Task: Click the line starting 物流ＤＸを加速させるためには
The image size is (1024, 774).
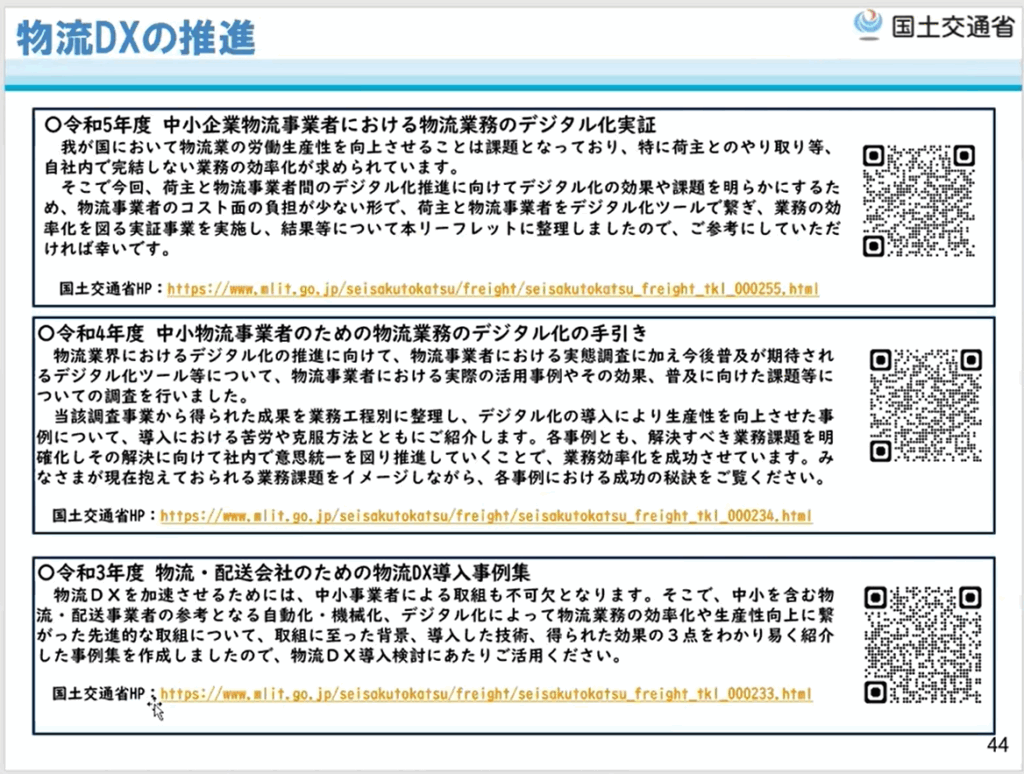Action: [443, 594]
